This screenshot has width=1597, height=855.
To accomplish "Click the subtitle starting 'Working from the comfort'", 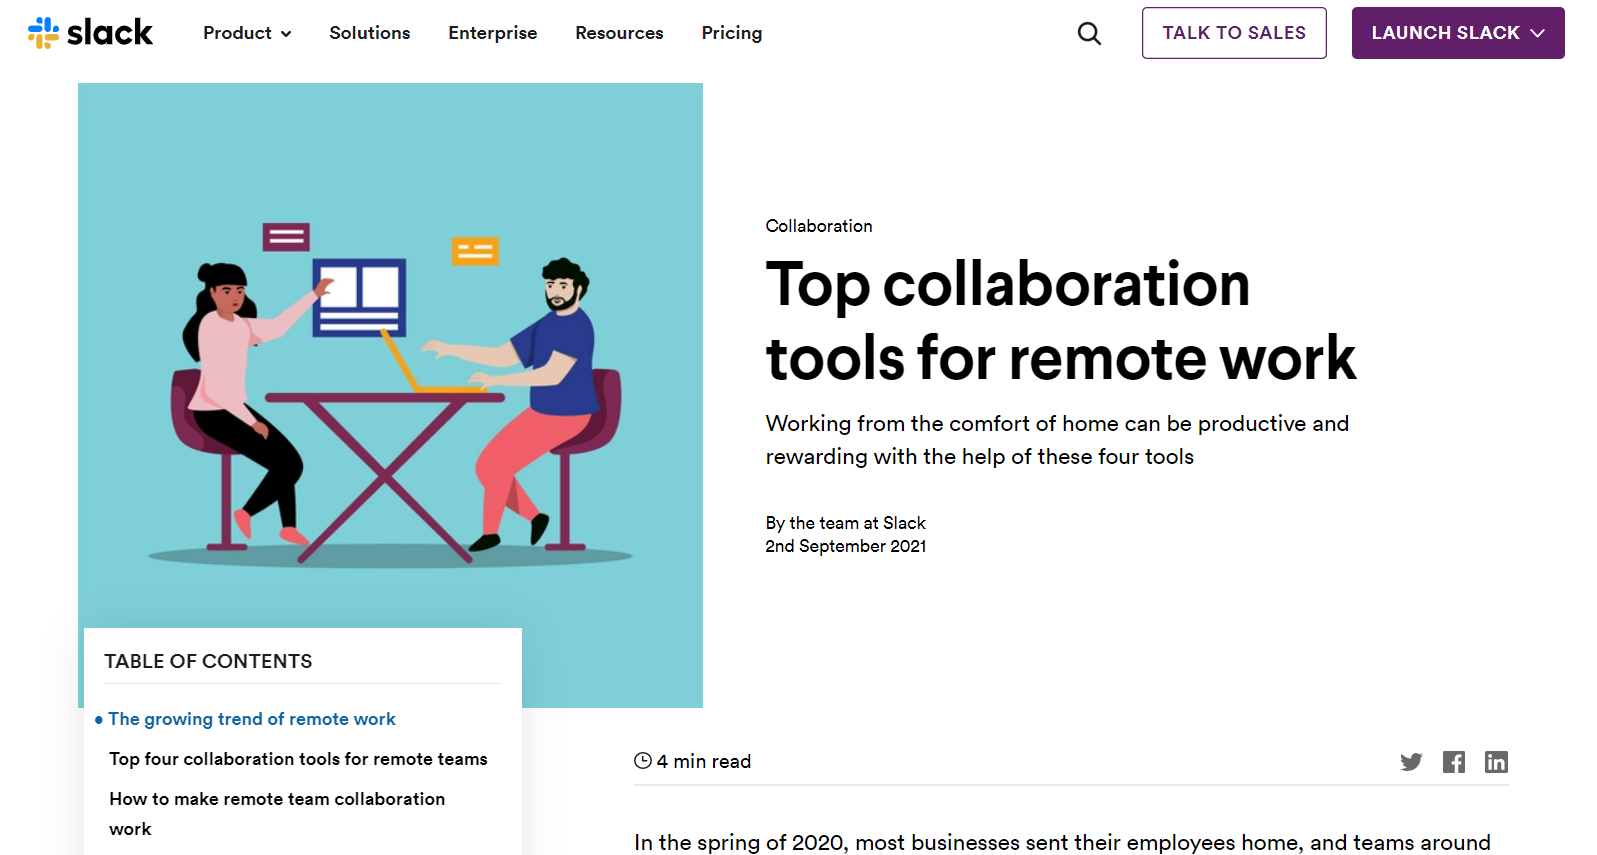I will pos(1057,440).
